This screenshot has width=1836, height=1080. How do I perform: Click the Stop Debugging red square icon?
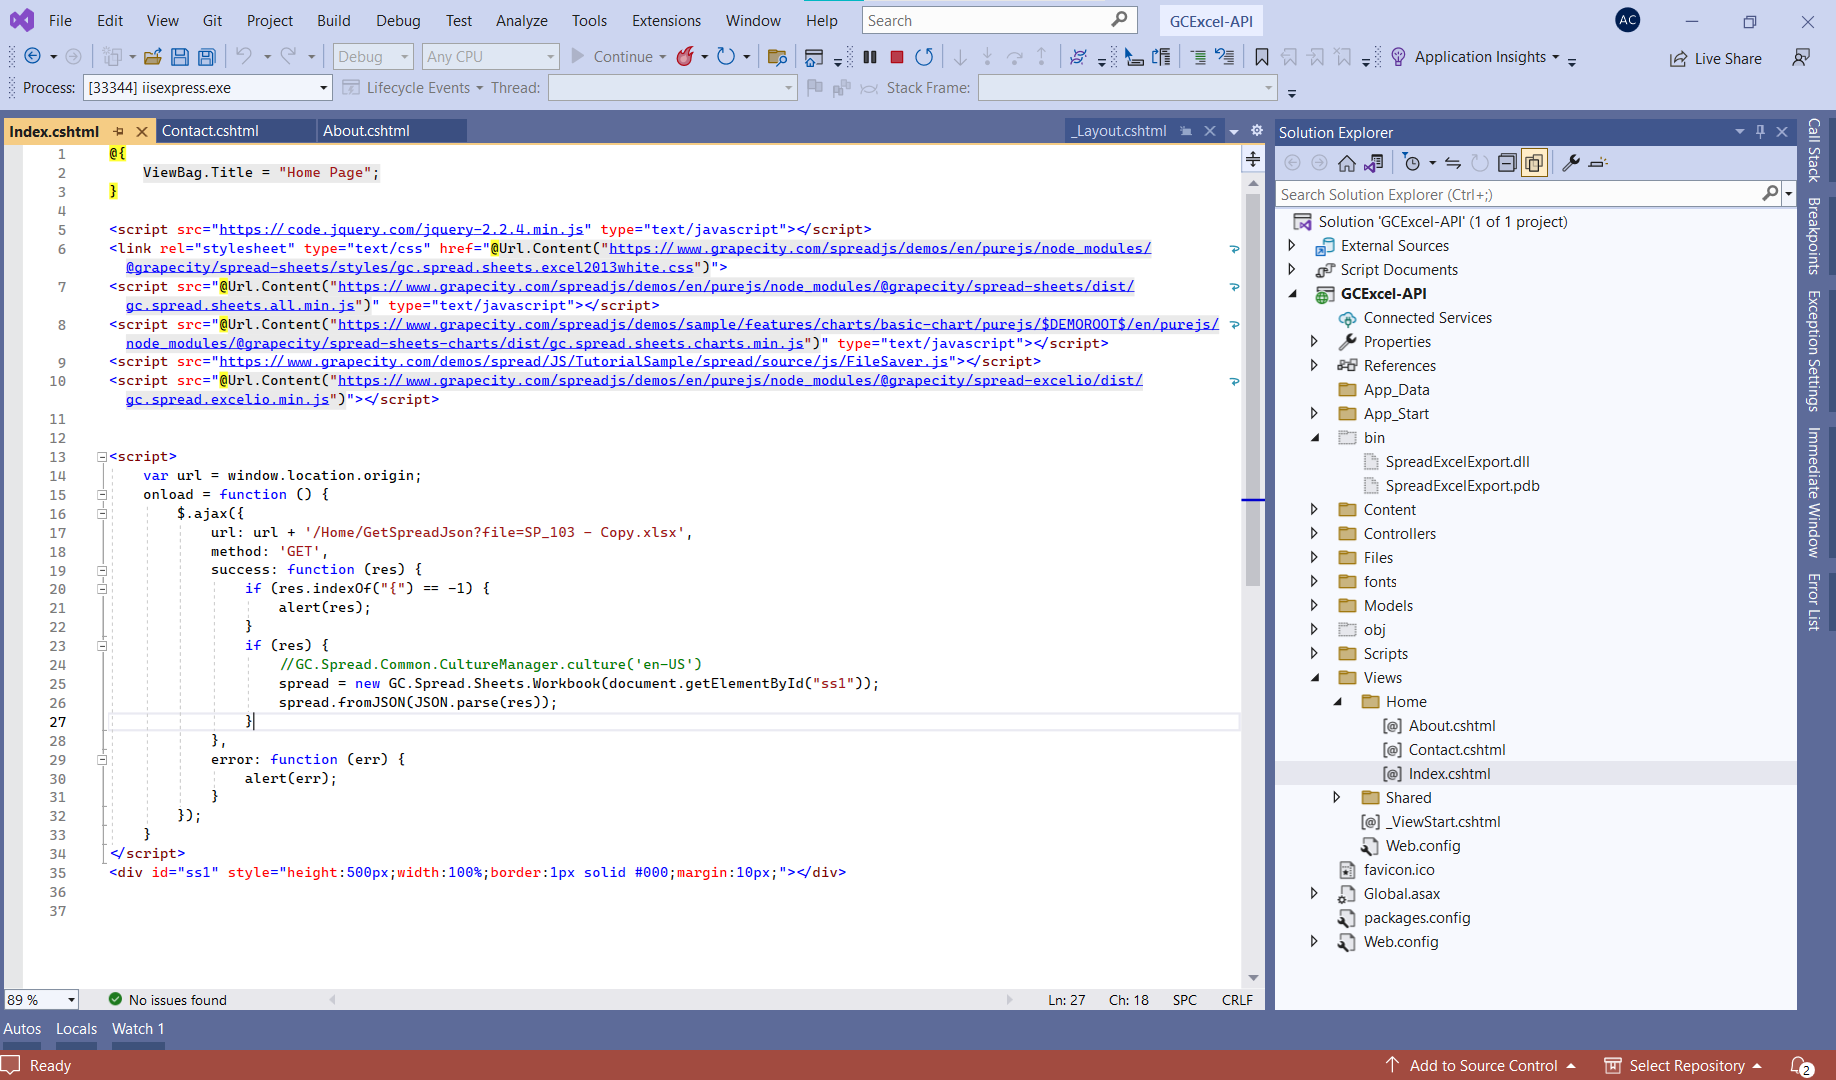897,57
